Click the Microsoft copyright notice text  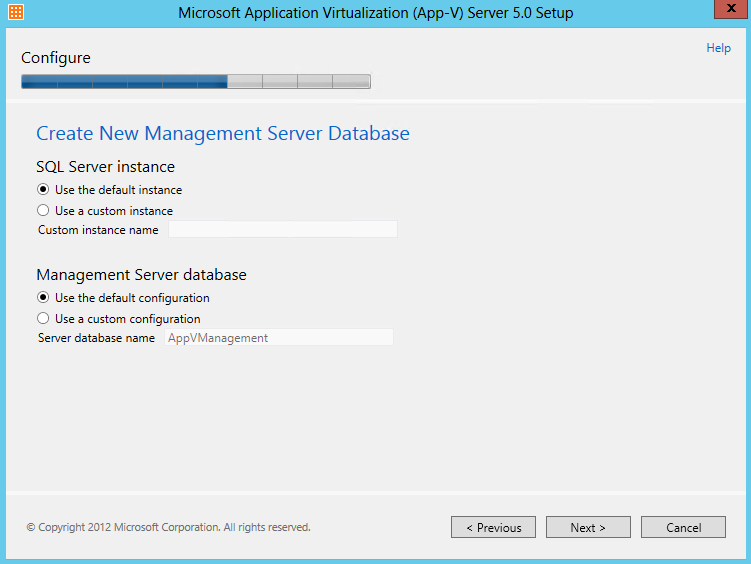(169, 527)
